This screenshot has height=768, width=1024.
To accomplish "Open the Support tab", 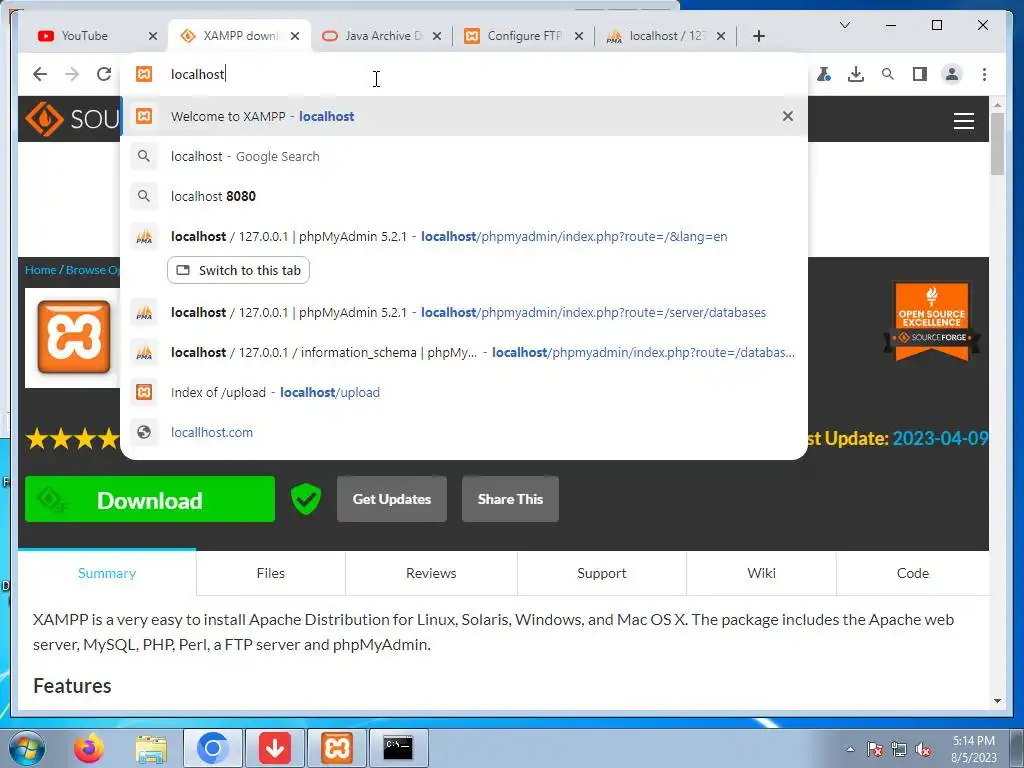I will click(601, 573).
